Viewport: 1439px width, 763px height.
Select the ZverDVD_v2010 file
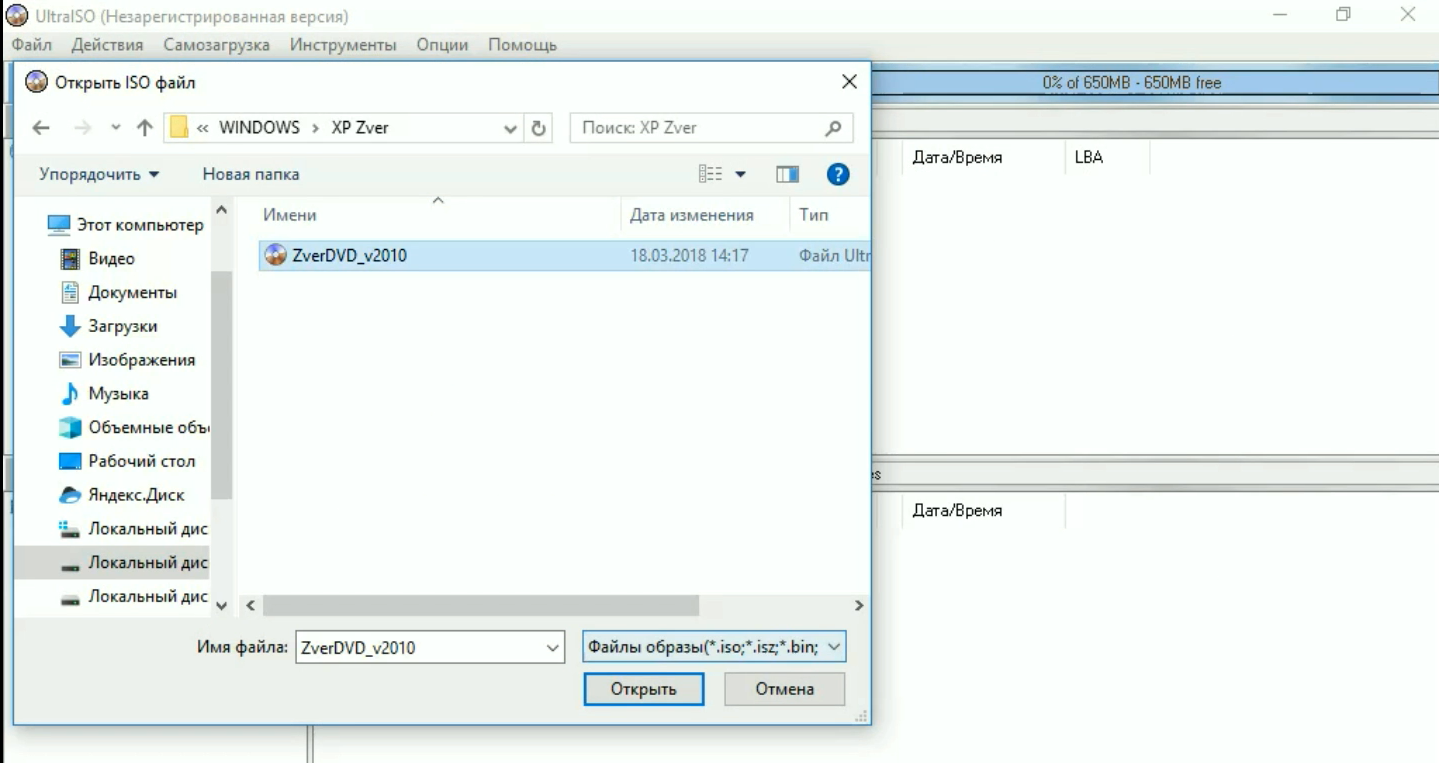(x=563, y=255)
